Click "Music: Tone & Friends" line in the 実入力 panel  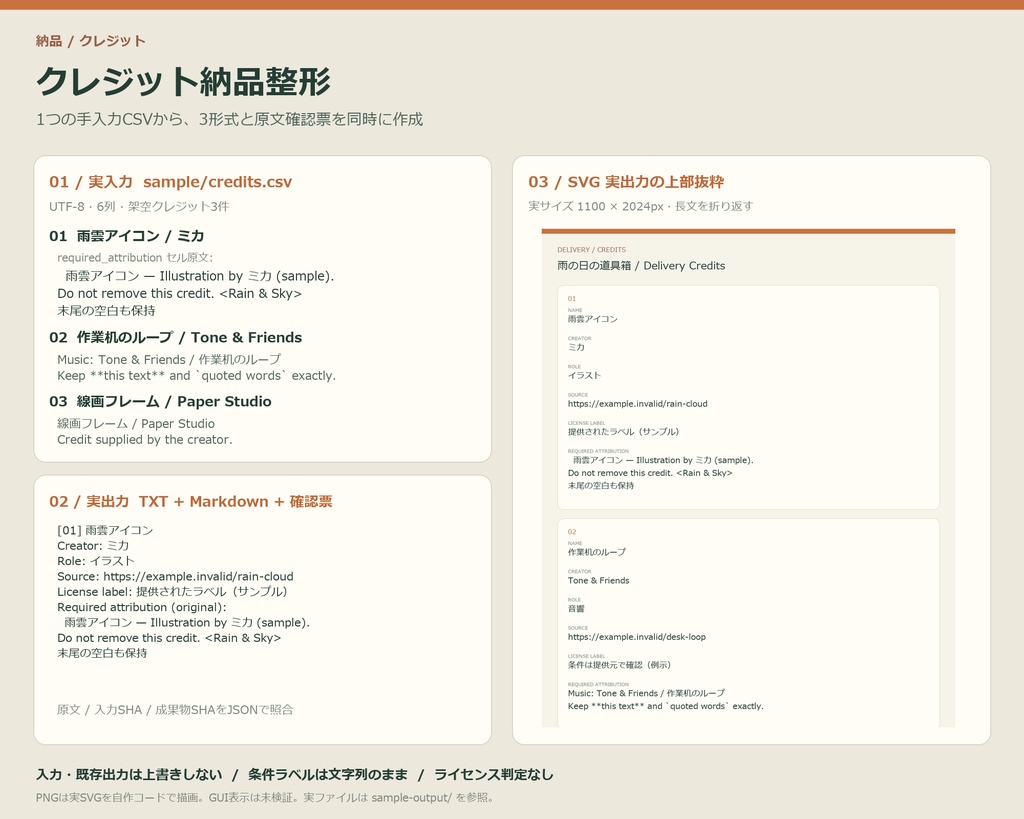pyautogui.click(x=169, y=359)
